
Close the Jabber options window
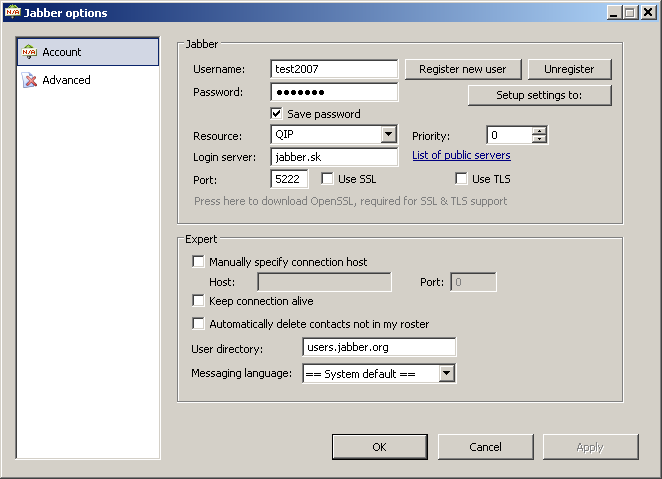(x=648, y=13)
